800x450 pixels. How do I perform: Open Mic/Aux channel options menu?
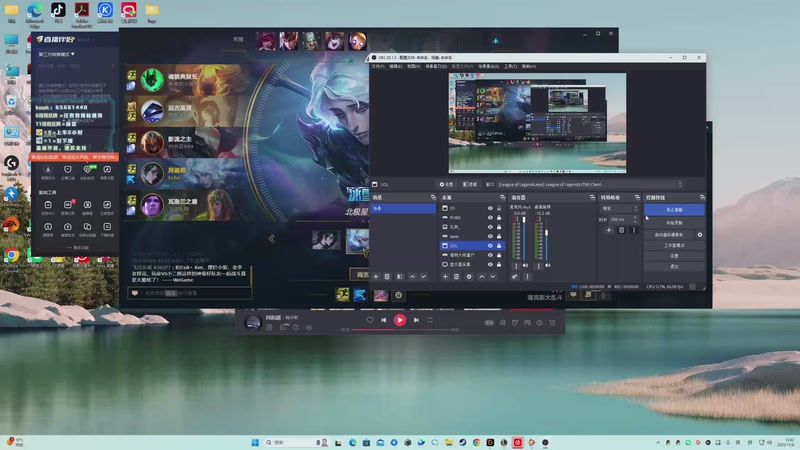[x=516, y=265]
